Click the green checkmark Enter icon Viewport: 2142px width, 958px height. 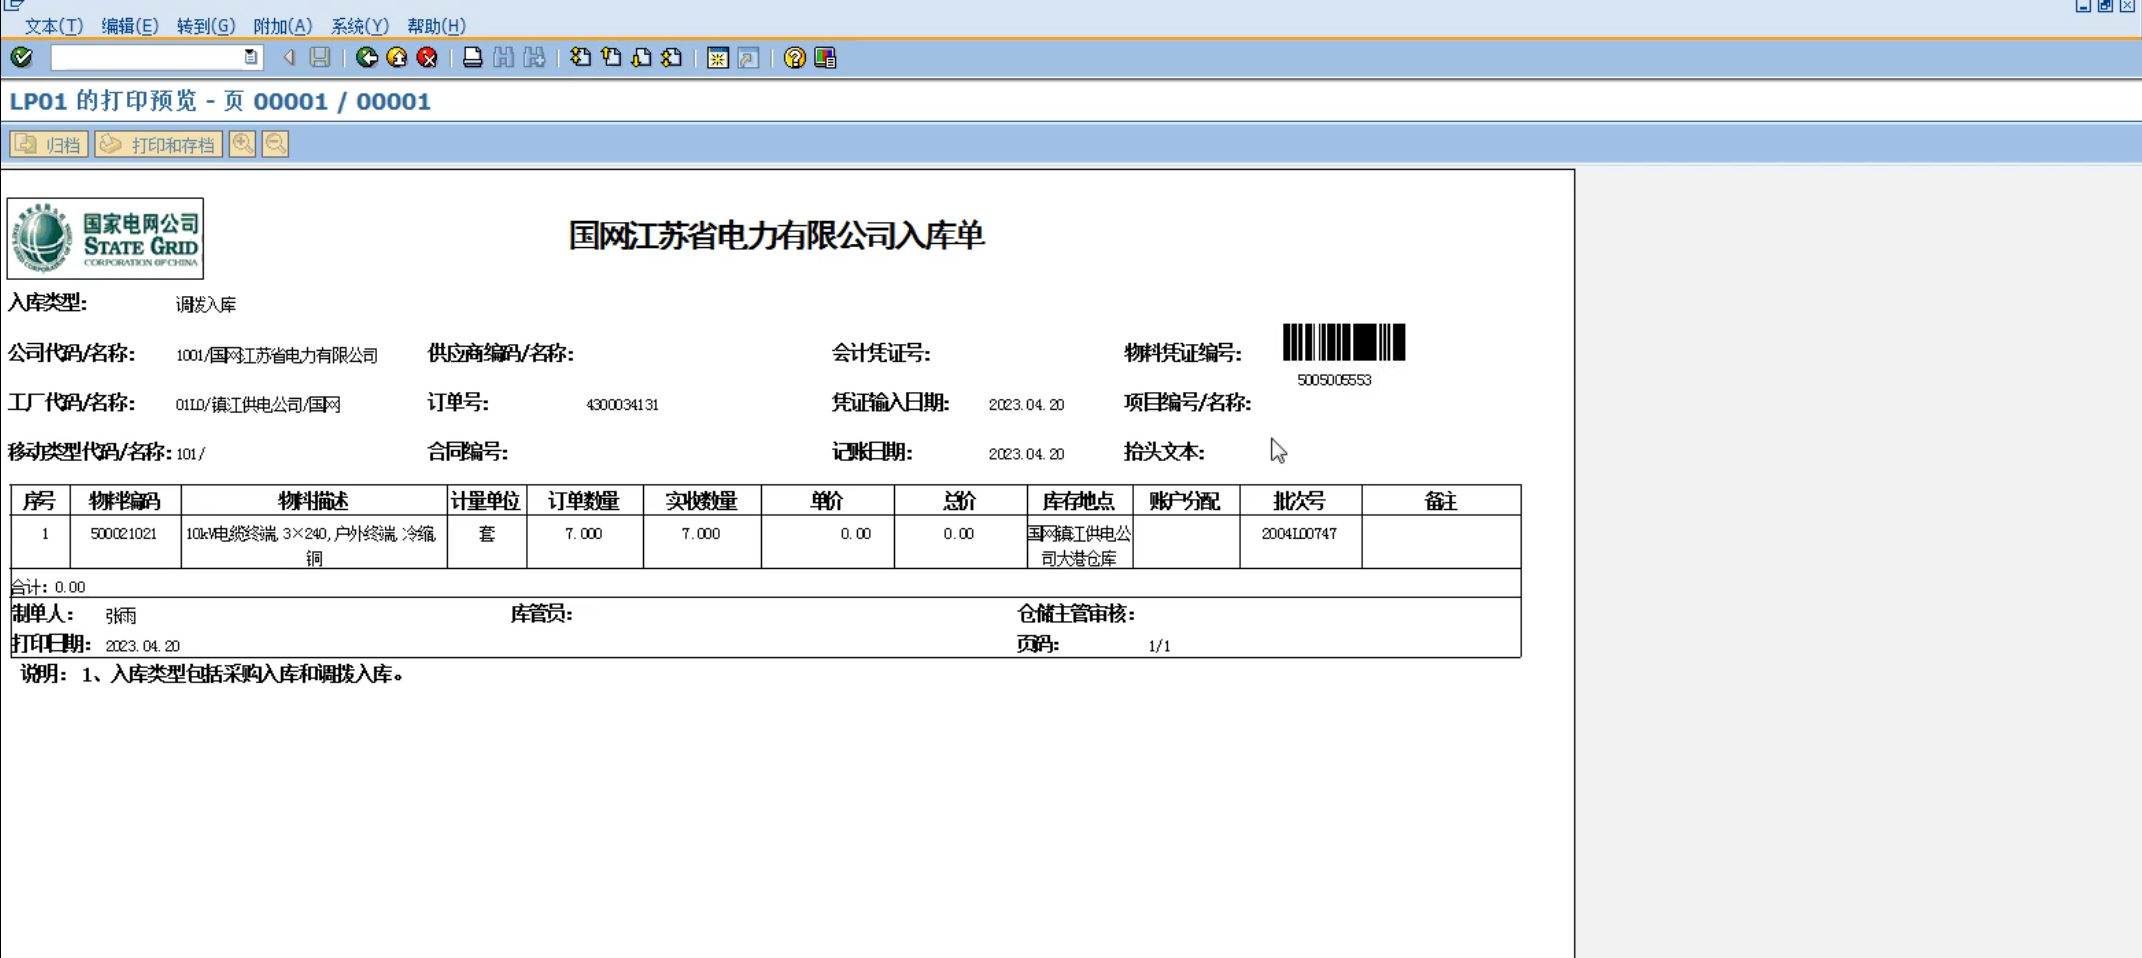22,58
